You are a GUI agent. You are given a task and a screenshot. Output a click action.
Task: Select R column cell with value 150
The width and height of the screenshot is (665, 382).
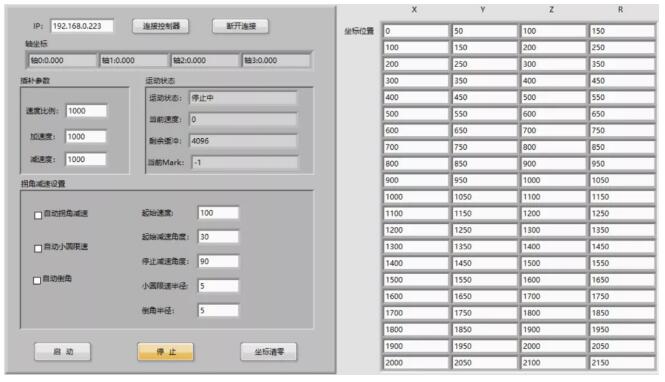click(622, 31)
